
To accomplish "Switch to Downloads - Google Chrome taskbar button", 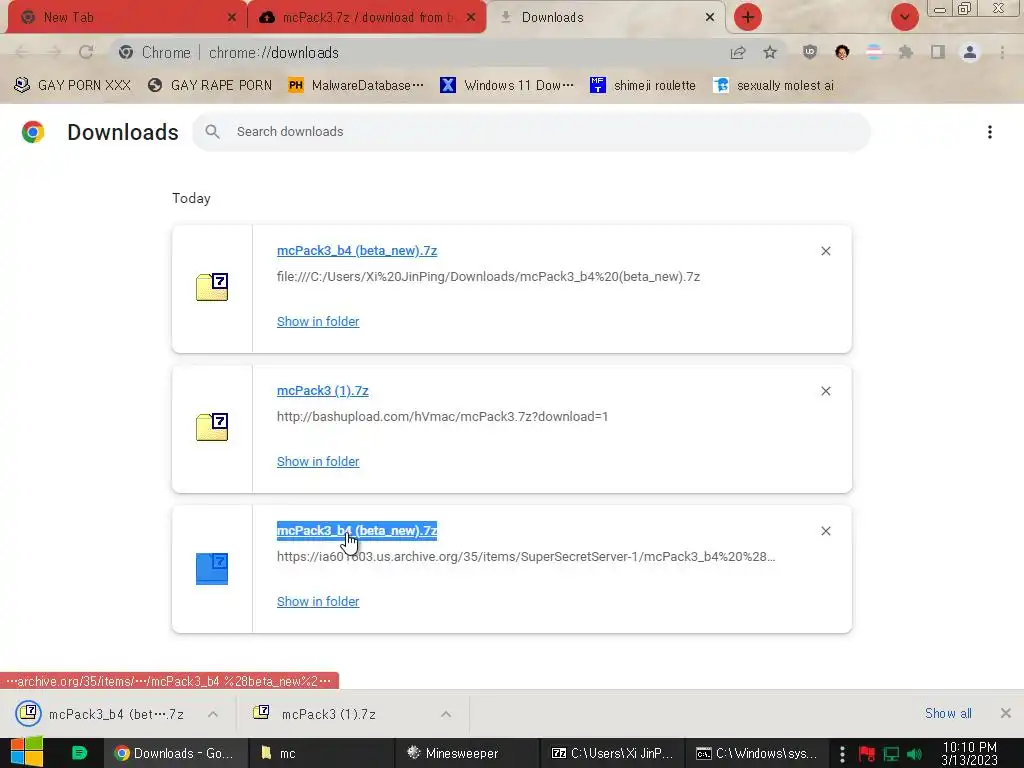I will (x=175, y=753).
